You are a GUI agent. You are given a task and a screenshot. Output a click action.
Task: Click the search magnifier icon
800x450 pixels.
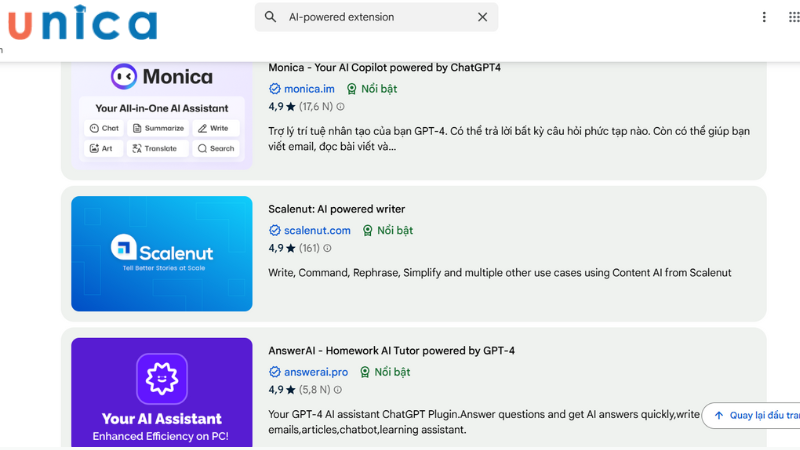tap(271, 17)
